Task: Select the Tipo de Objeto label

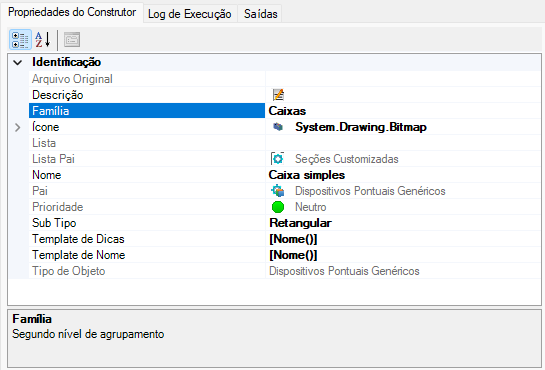Action: [68, 271]
